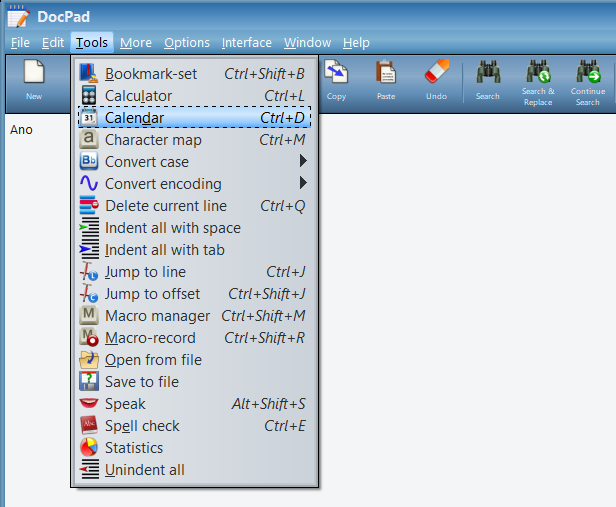616x507 pixels.
Task: Click the Convert encoding wave icon
Action: coord(89,183)
